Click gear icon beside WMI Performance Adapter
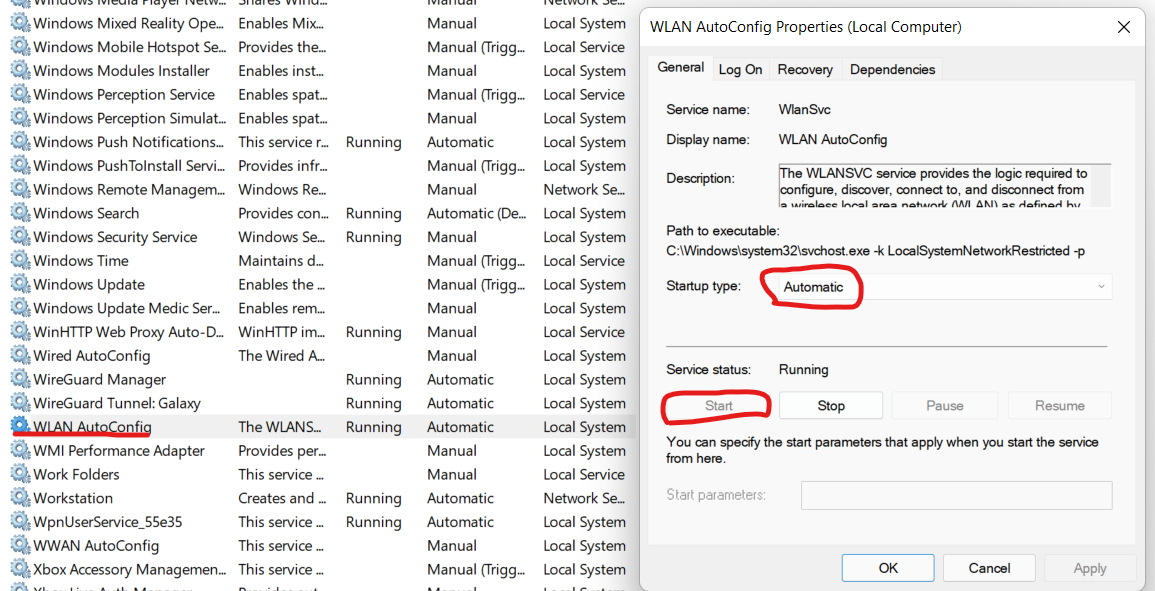This screenshot has width=1155, height=591. click(20, 450)
